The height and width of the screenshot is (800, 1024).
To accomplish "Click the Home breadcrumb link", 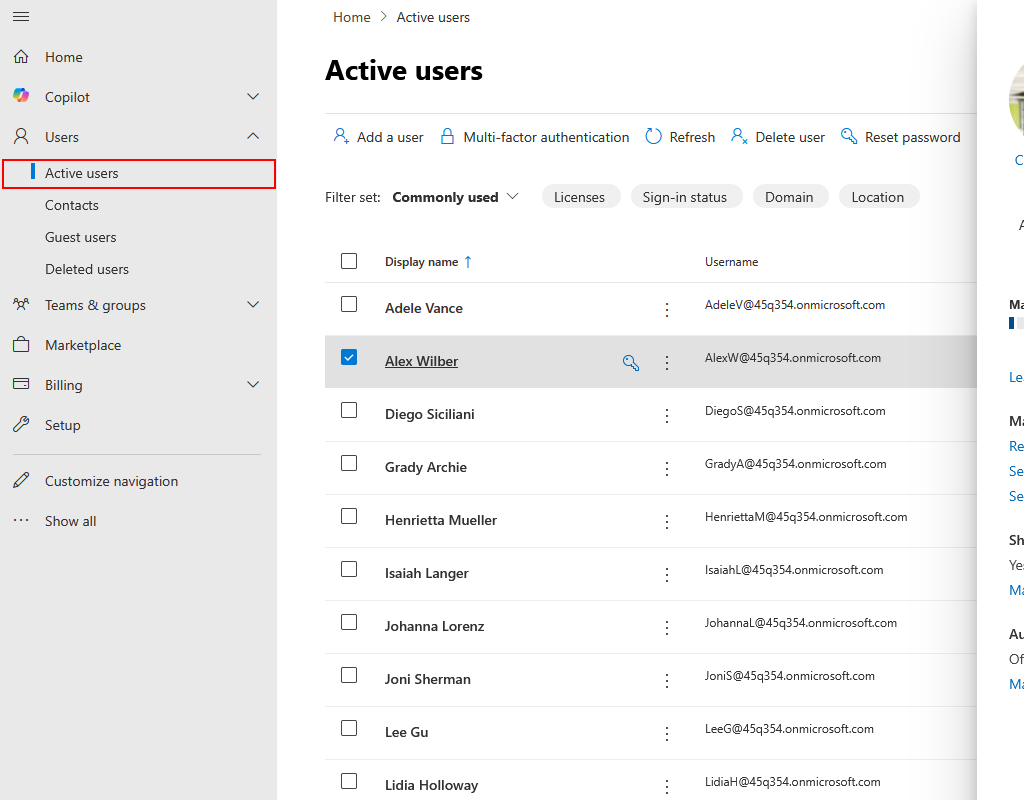I will coord(352,17).
